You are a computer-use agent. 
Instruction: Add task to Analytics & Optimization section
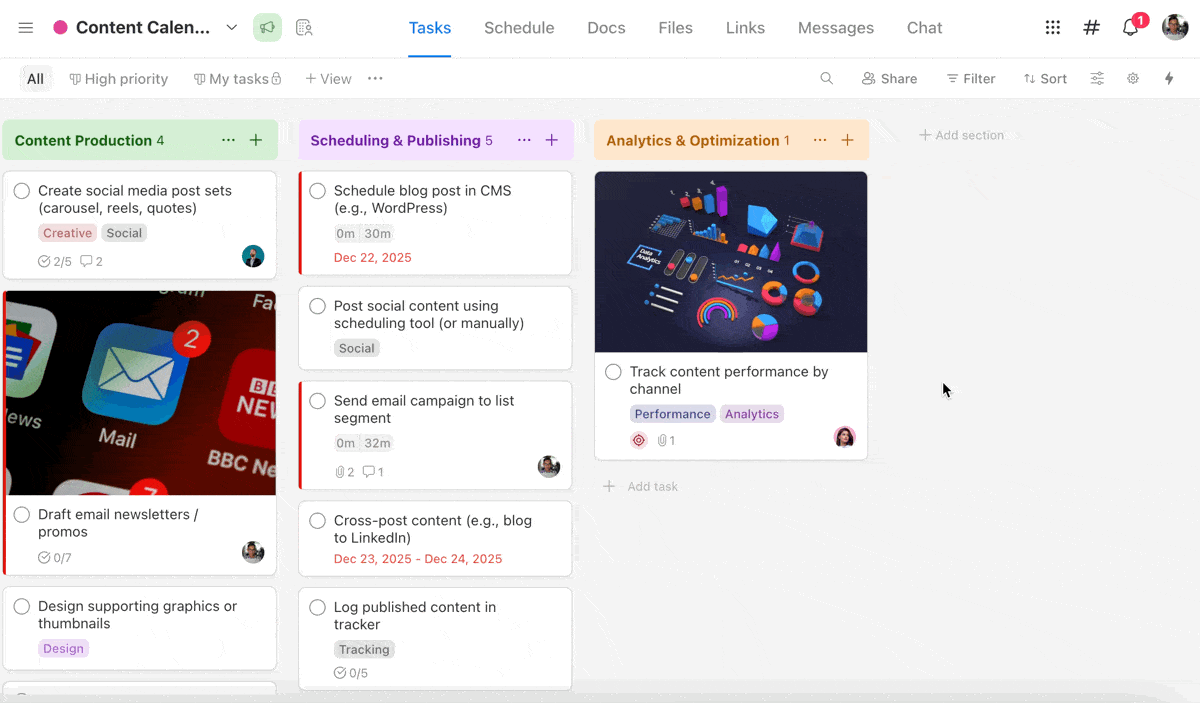847,141
